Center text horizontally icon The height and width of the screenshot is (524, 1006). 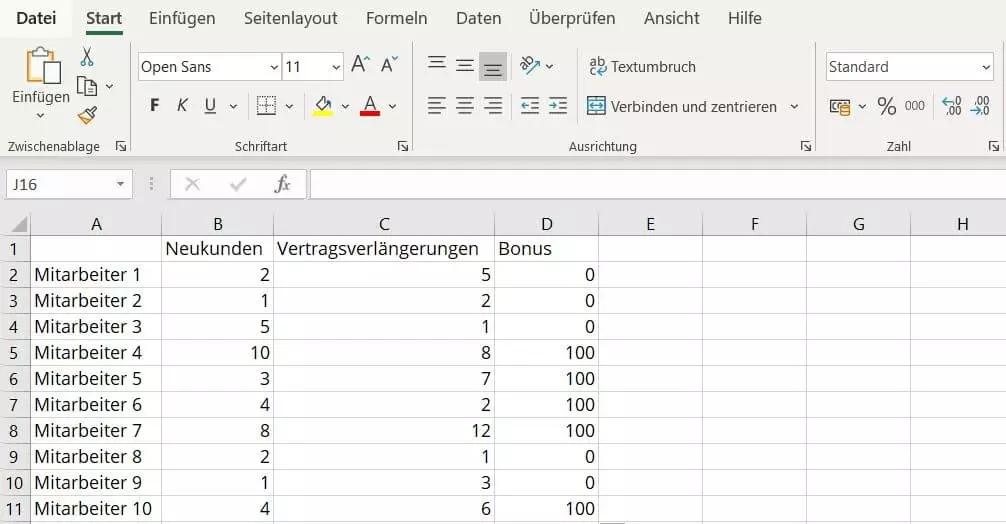(x=465, y=105)
